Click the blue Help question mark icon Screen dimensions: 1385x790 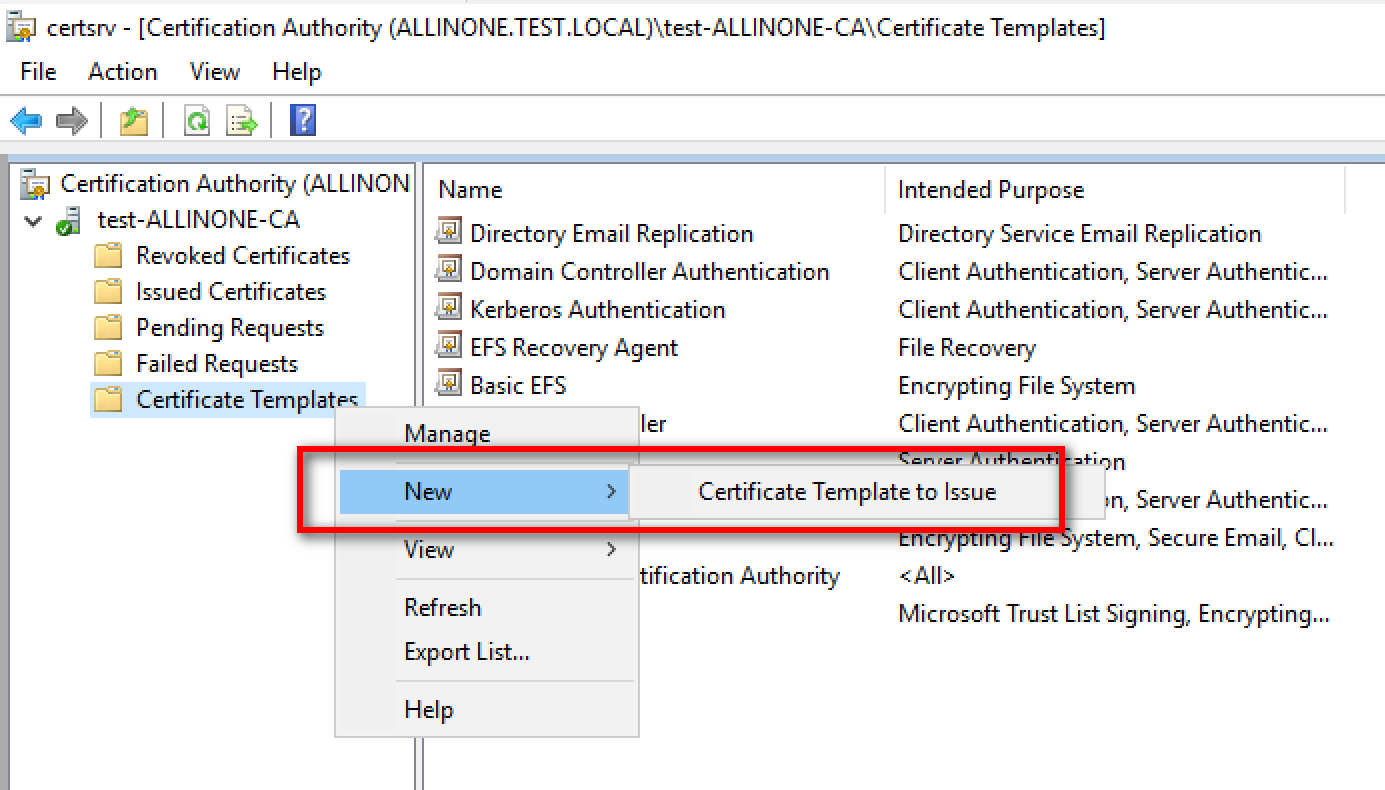tap(303, 122)
